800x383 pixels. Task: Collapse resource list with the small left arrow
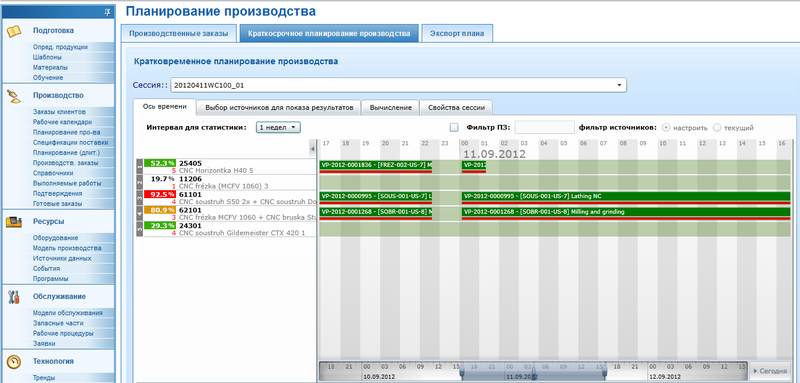(312, 148)
